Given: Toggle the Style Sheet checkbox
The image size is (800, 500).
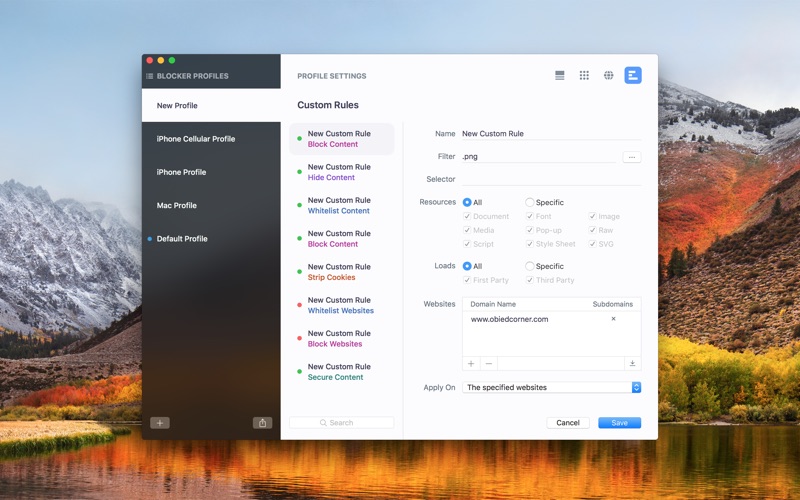Looking at the screenshot, I should click(x=530, y=244).
